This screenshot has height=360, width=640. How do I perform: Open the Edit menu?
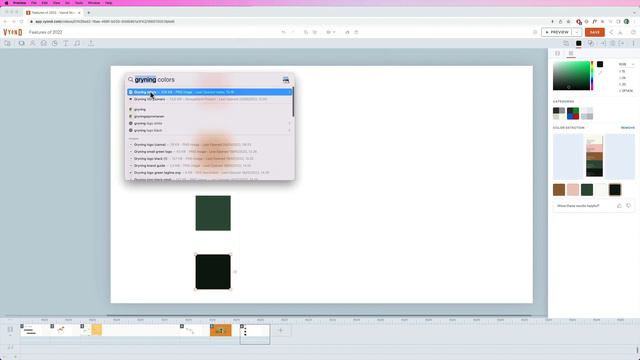[x=44, y=3]
